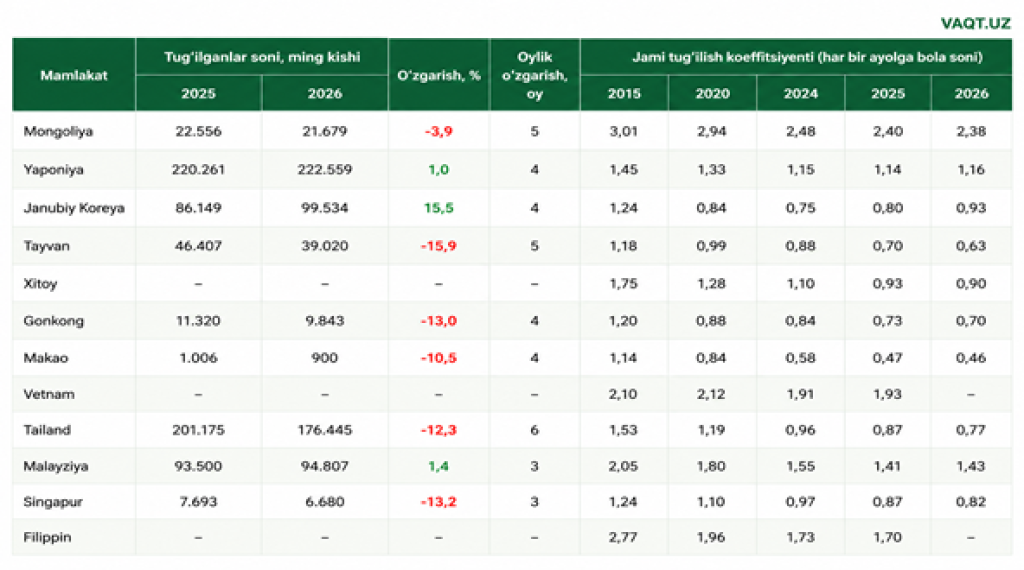Click the Janubiy Koreya row label

(x=74, y=208)
